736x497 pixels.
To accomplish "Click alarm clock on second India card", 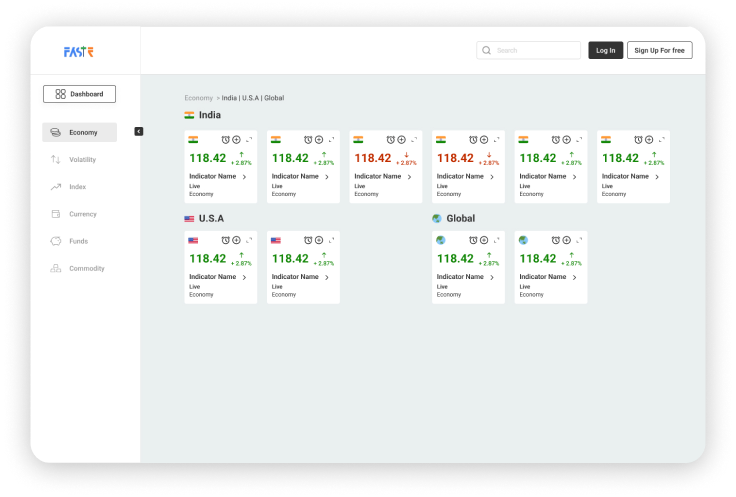I will click(308, 140).
